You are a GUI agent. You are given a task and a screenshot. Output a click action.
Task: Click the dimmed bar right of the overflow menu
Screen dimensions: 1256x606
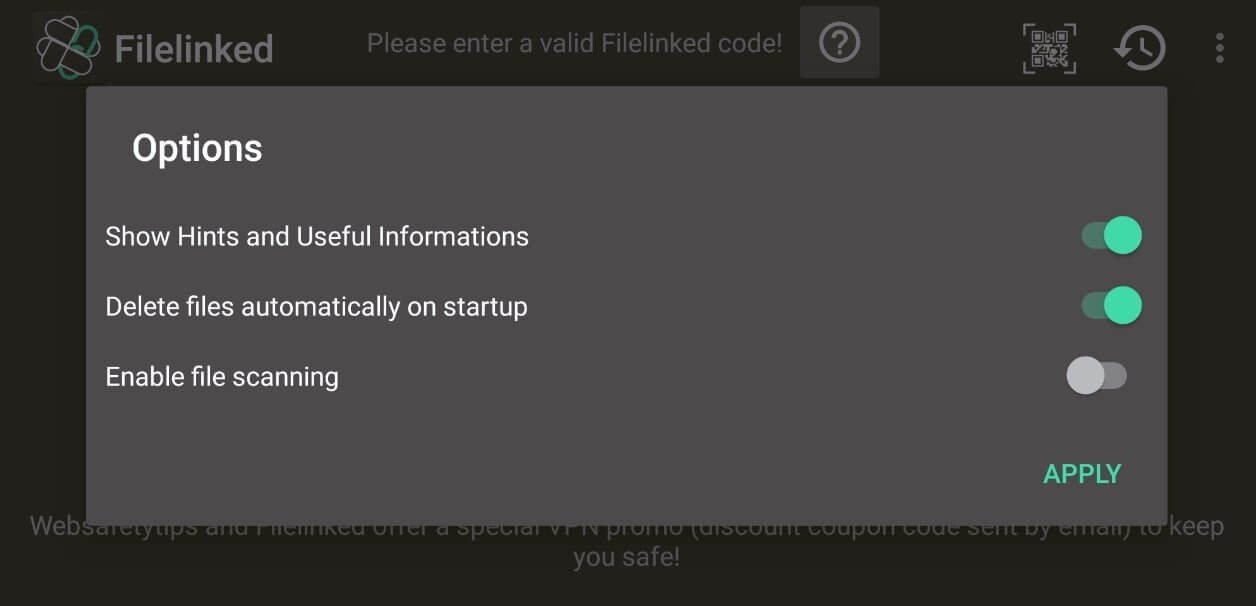[1243, 47]
